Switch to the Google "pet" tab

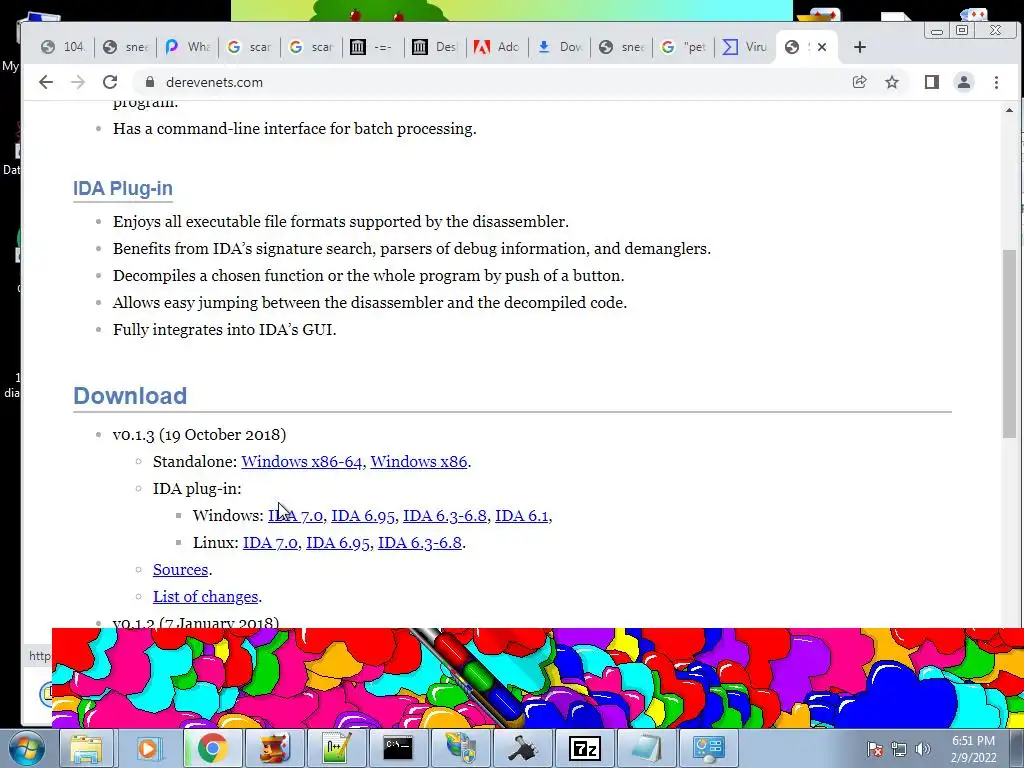[x=684, y=47]
